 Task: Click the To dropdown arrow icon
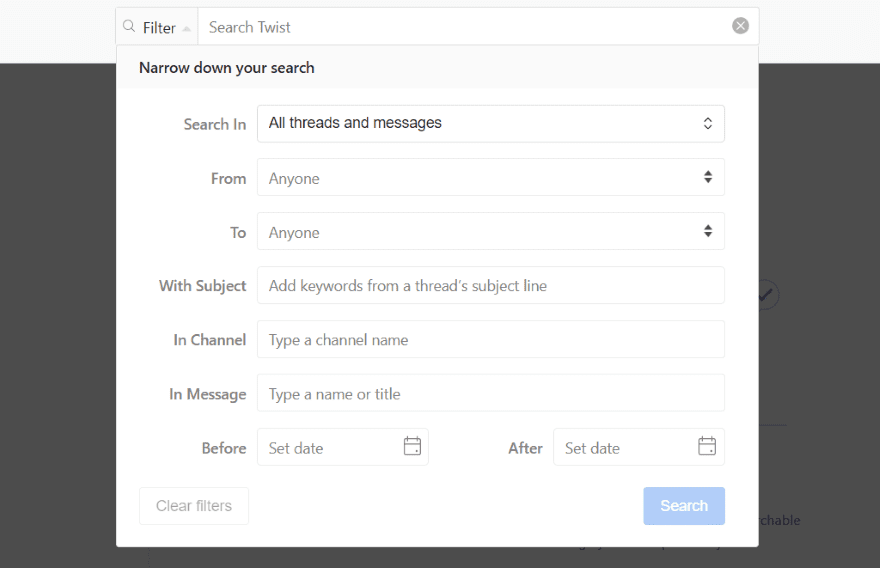click(707, 232)
